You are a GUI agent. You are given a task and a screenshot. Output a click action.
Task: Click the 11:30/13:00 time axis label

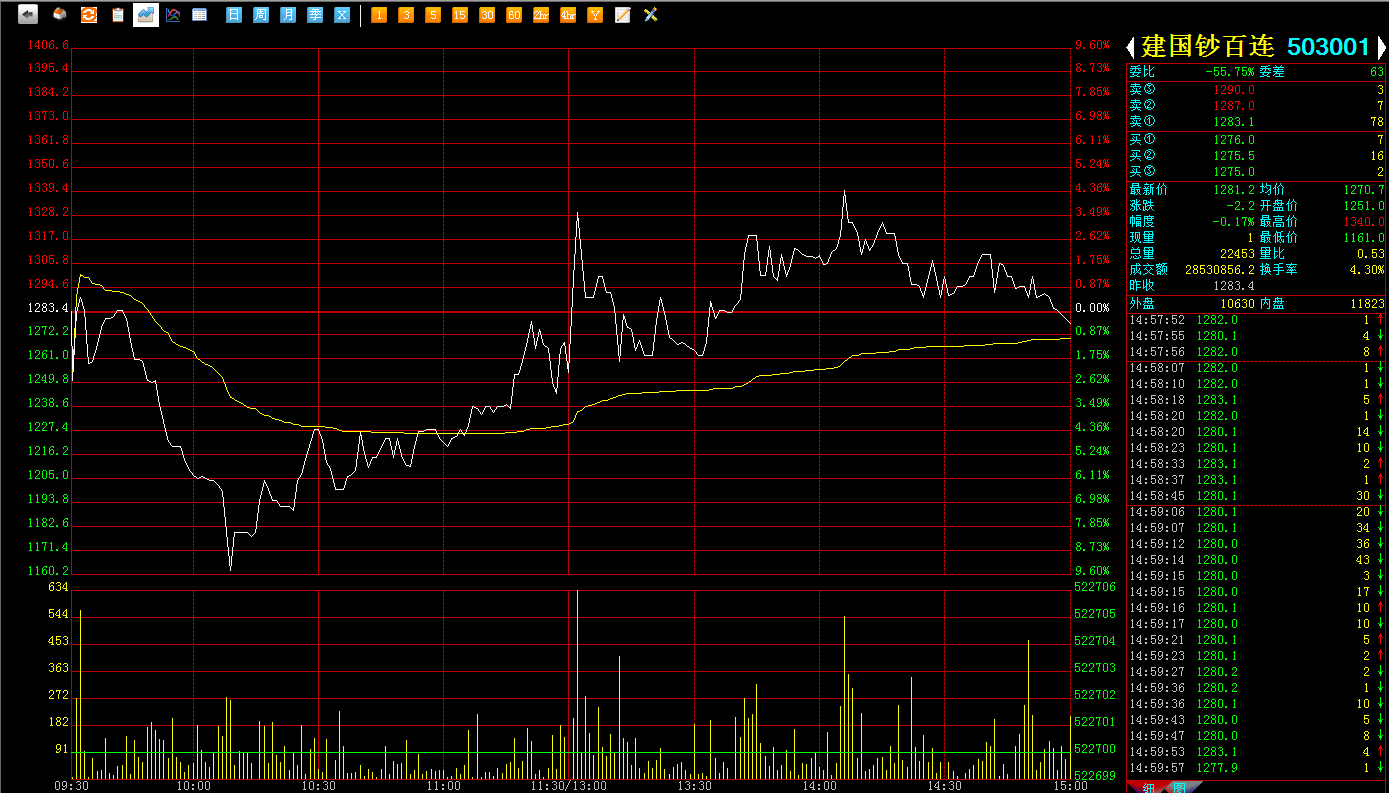569,786
